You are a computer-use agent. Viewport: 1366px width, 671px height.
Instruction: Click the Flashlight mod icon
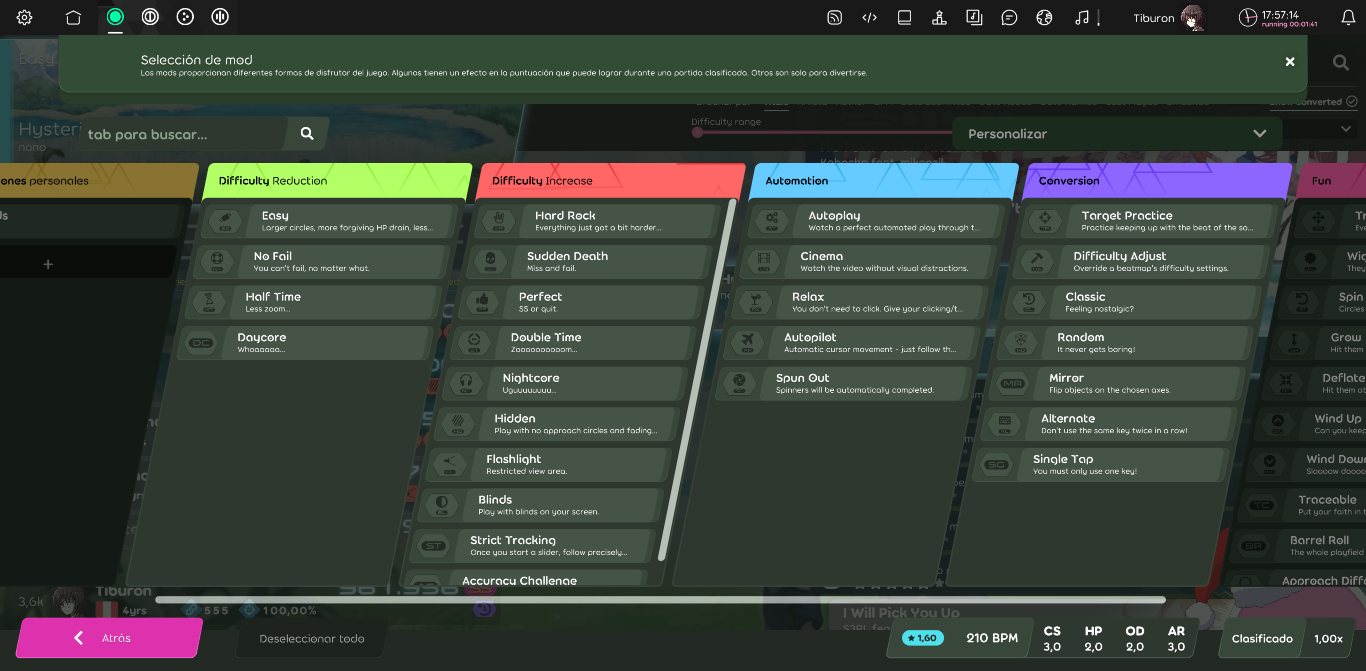pyautogui.click(x=449, y=465)
